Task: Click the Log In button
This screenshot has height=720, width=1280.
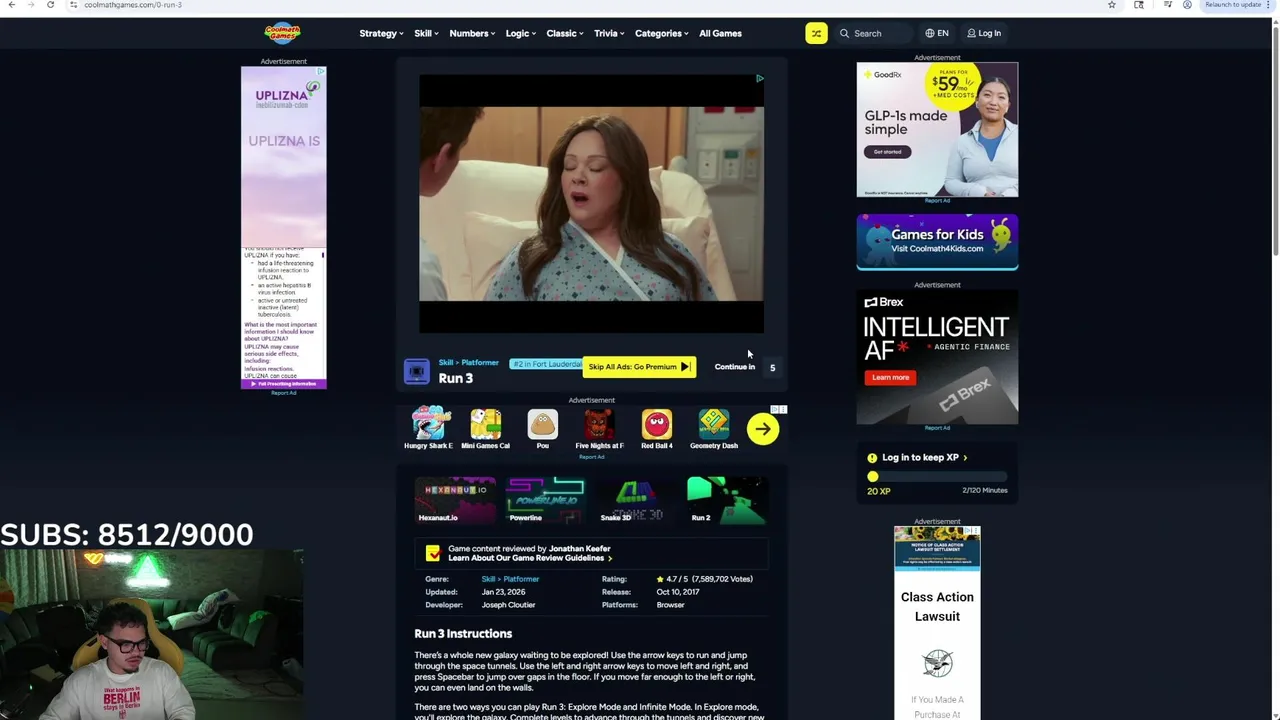Action: click(984, 33)
